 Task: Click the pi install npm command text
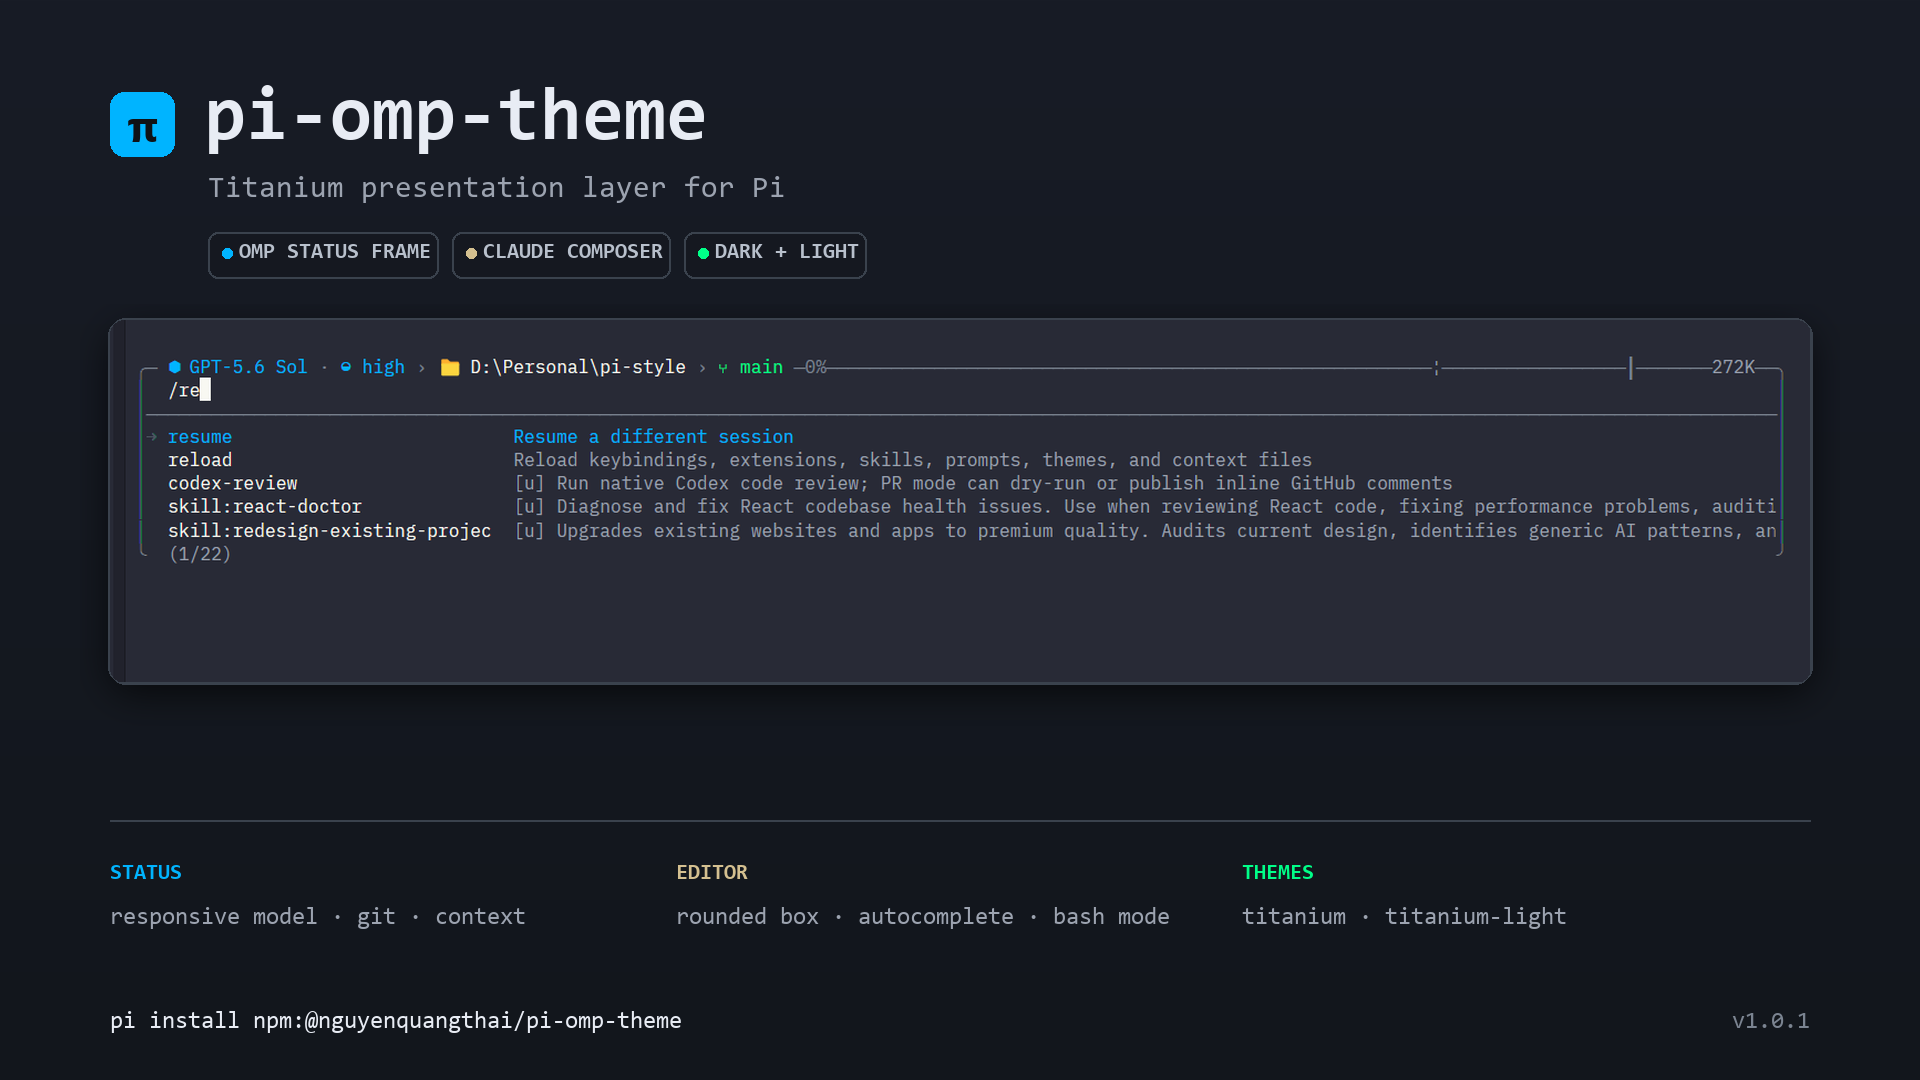(x=396, y=1021)
